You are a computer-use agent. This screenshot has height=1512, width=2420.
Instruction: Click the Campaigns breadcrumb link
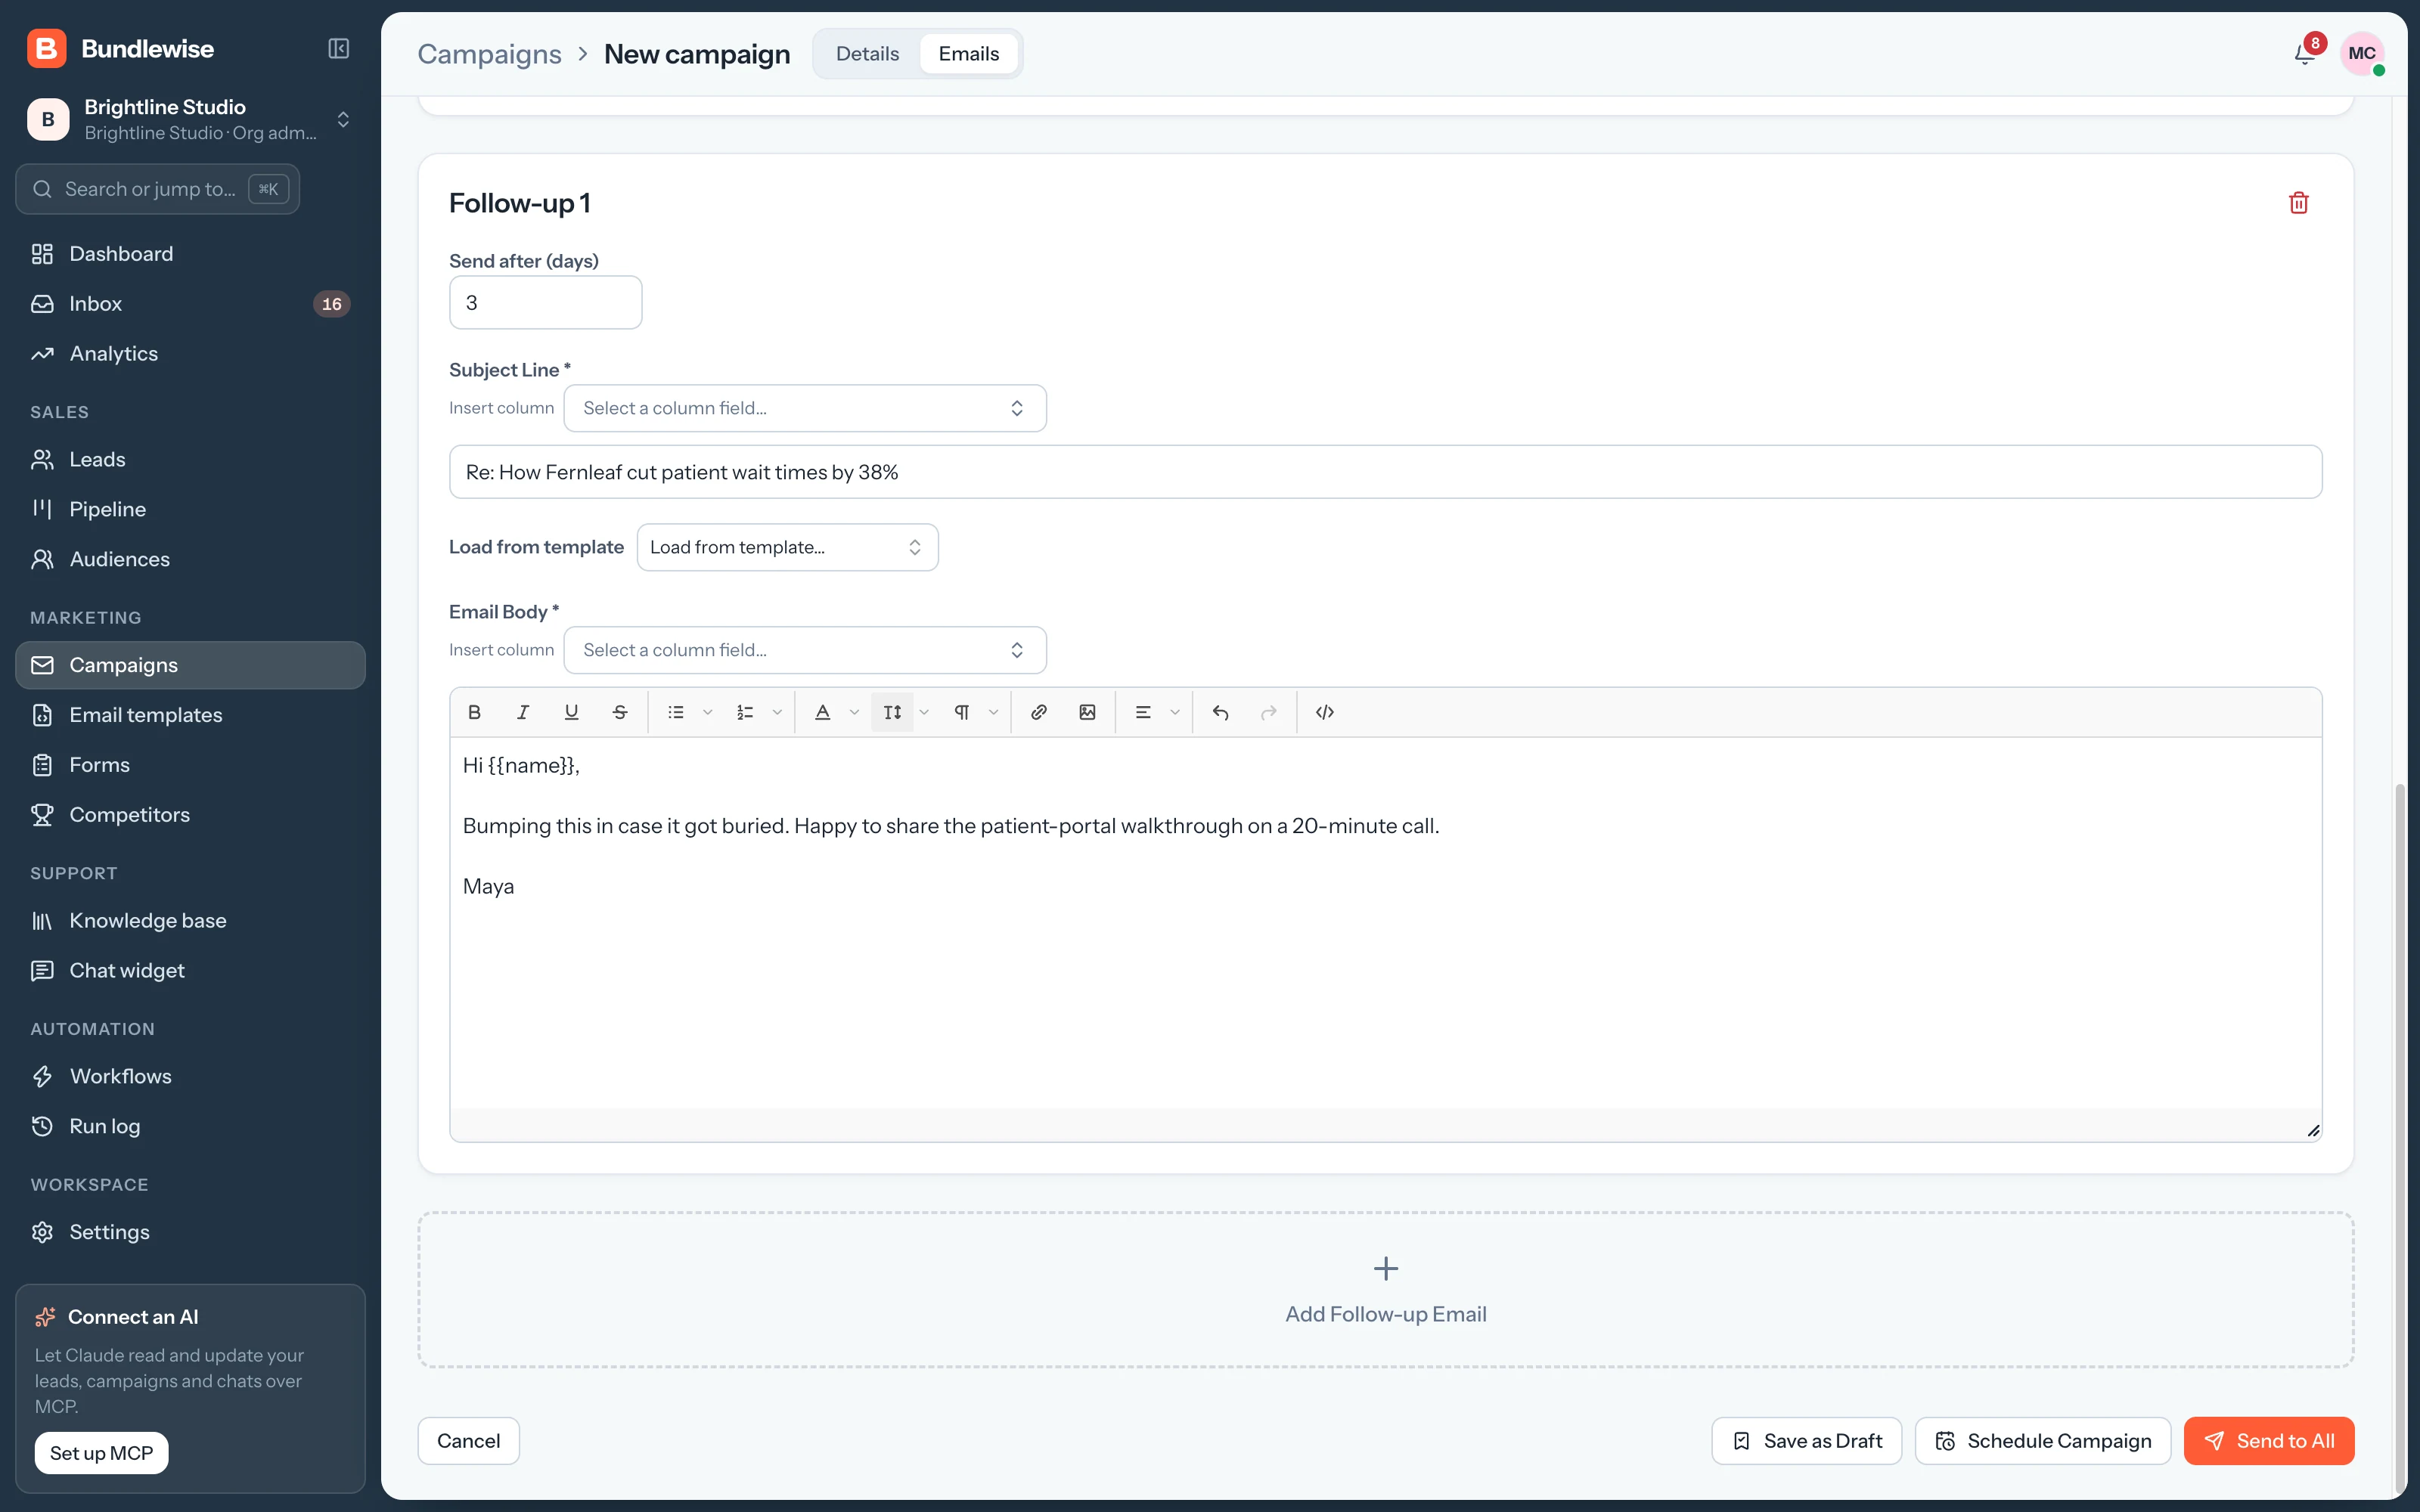pyautogui.click(x=489, y=54)
